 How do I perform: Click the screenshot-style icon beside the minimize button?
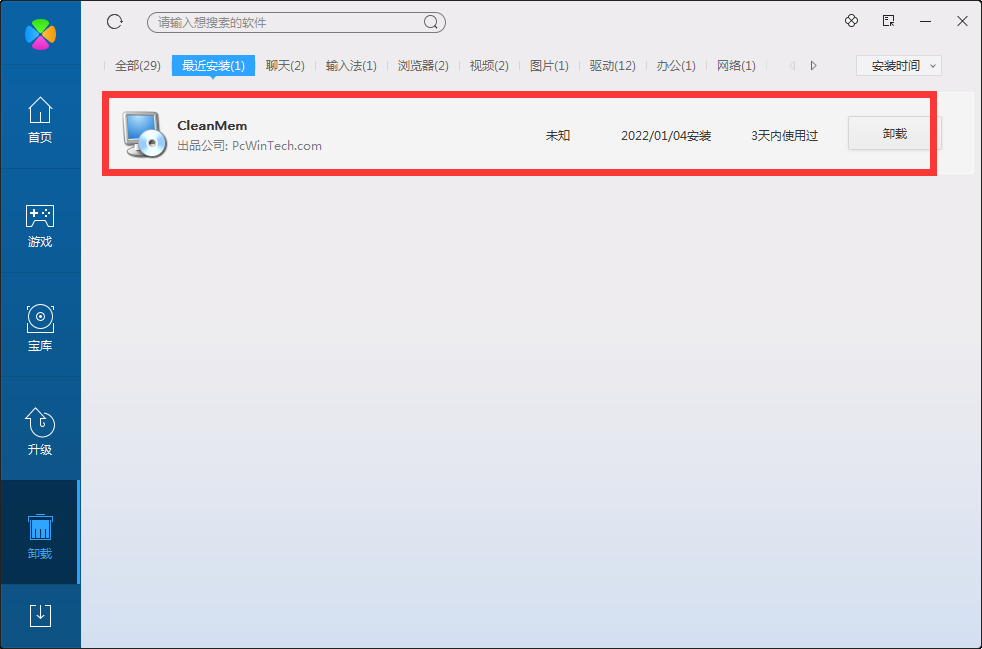(887, 20)
